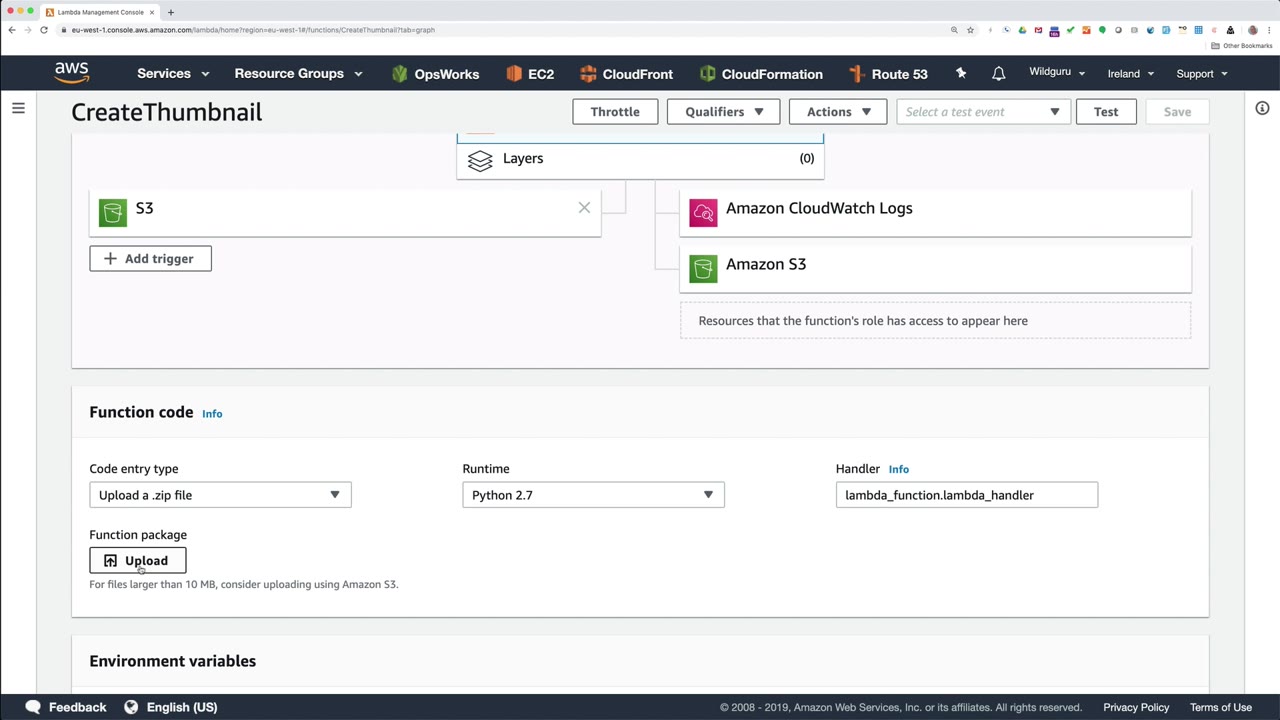Open the Other Bookmarks folder

1242,46
